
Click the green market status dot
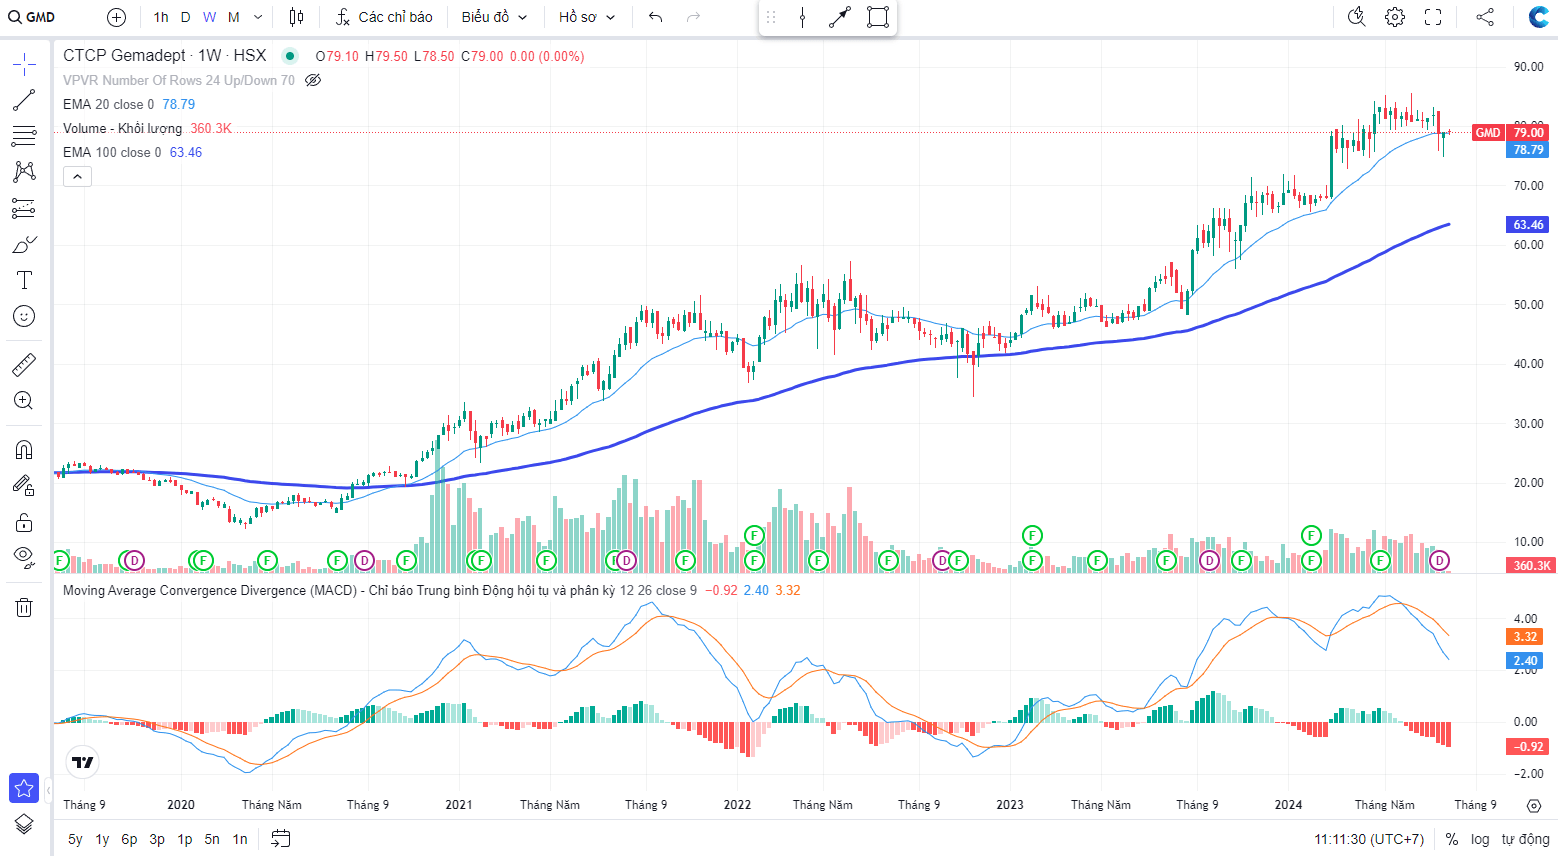tap(290, 56)
